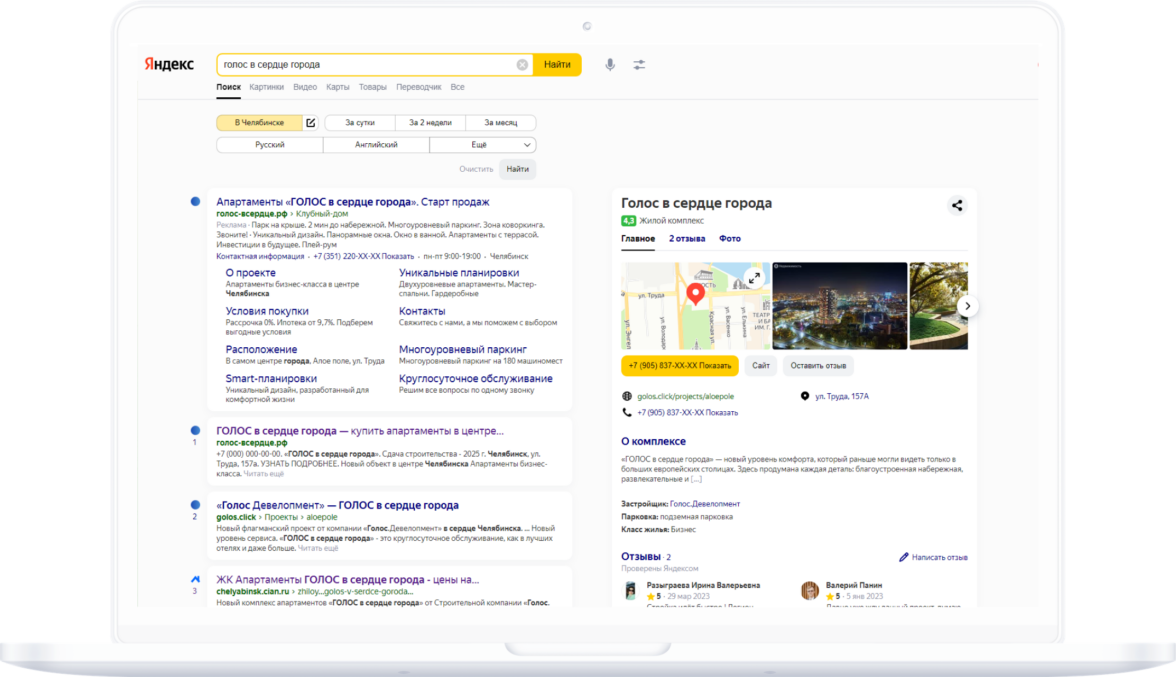Clear the search query with the X icon
Screen dimensions: 1176x677
(522, 65)
